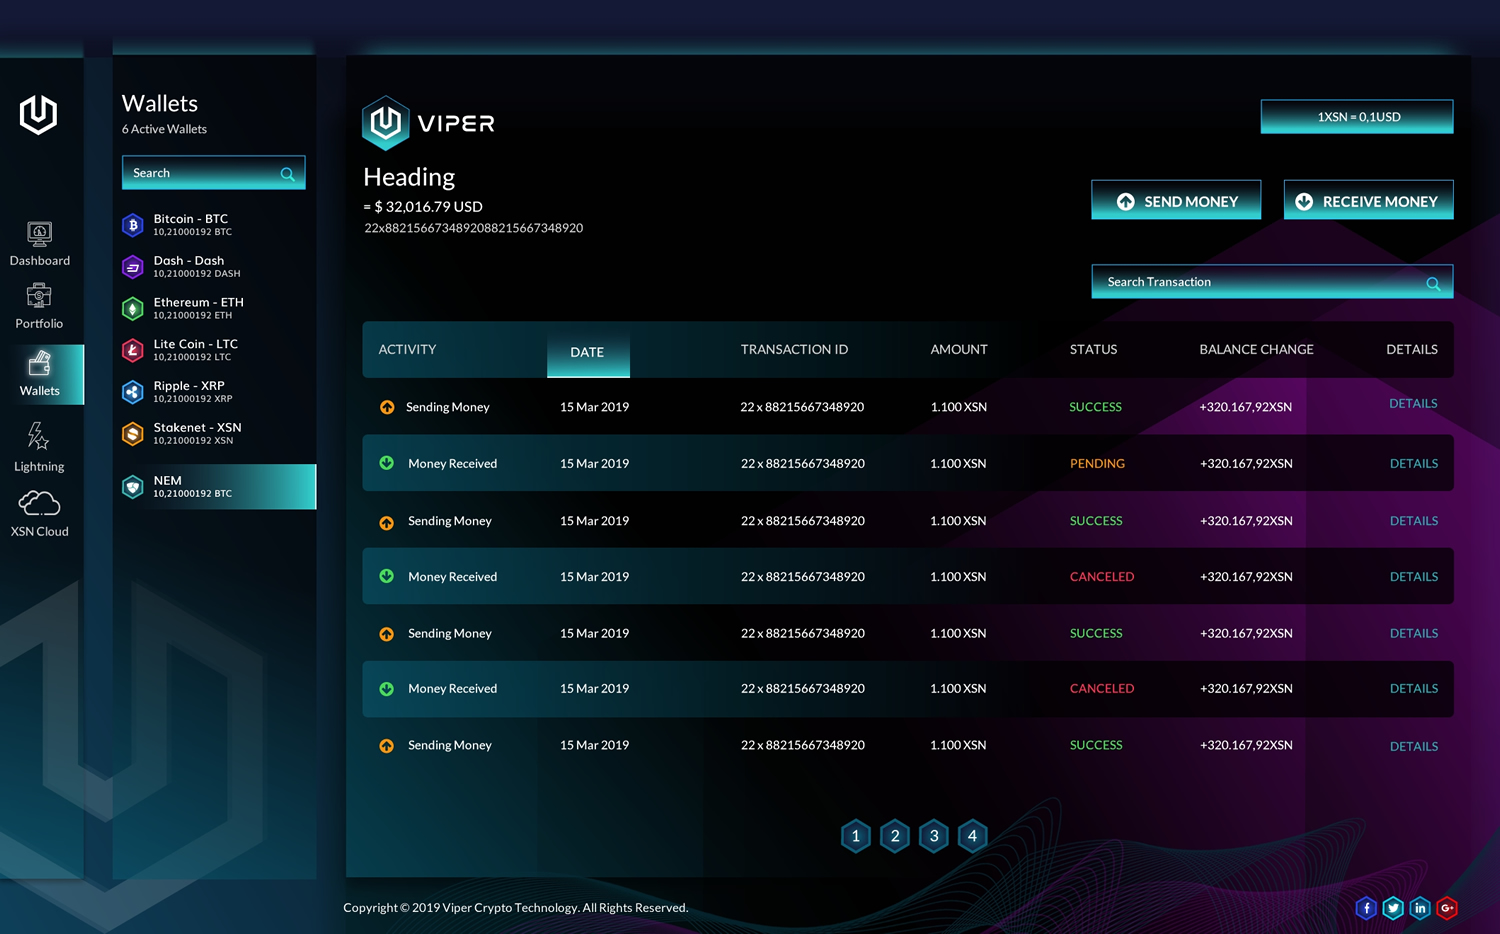Open DETAILS link of first SUCCESS row
The image size is (1500, 934).
coord(1413,403)
